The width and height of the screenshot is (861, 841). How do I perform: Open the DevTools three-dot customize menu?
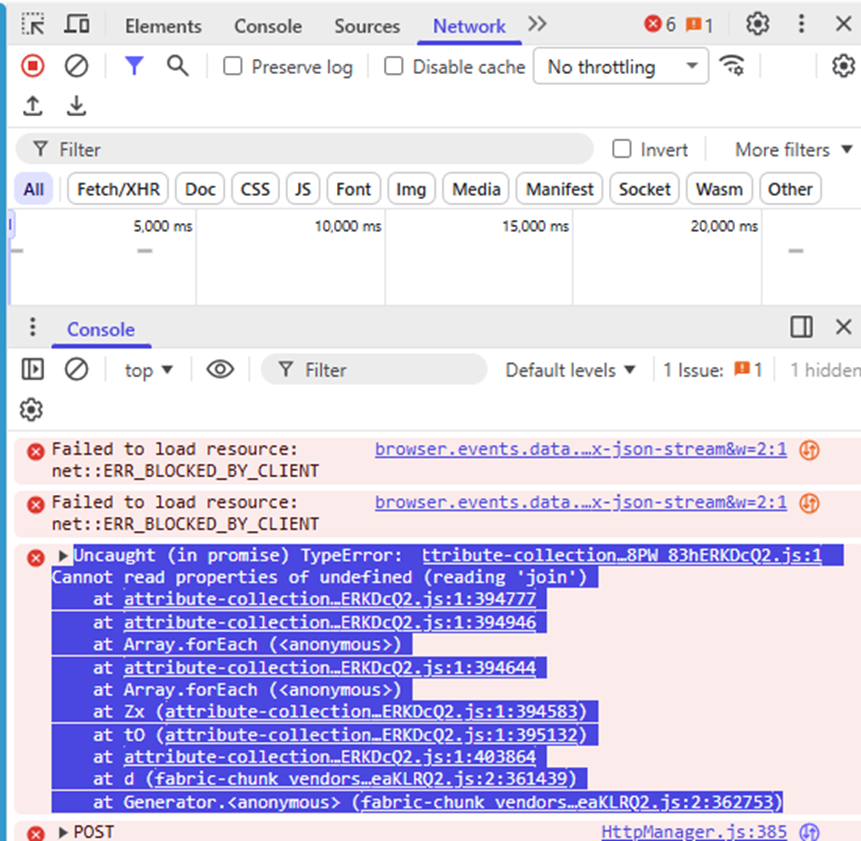(801, 24)
